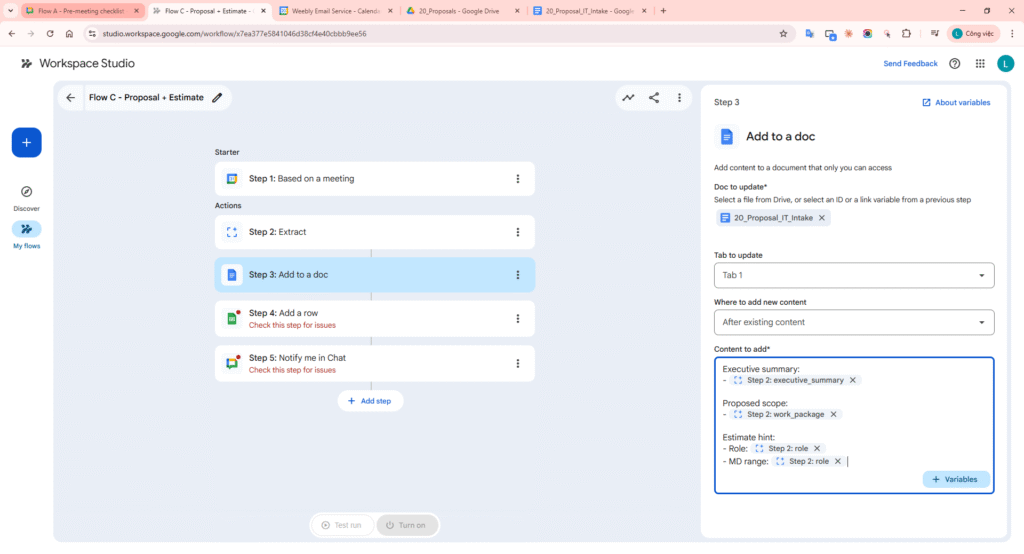Open the About variables link
The height and width of the screenshot is (554, 1024).
pyautogui.click(x=956, y=102)
